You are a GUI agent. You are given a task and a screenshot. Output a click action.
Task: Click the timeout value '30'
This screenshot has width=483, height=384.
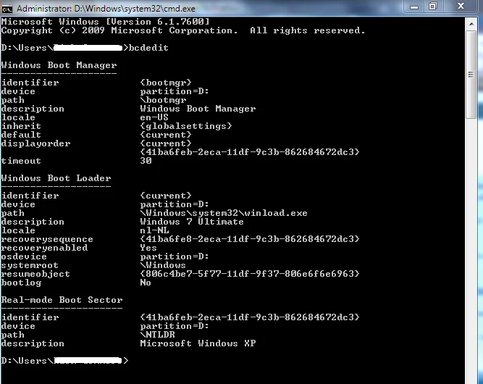pos(146,161)
